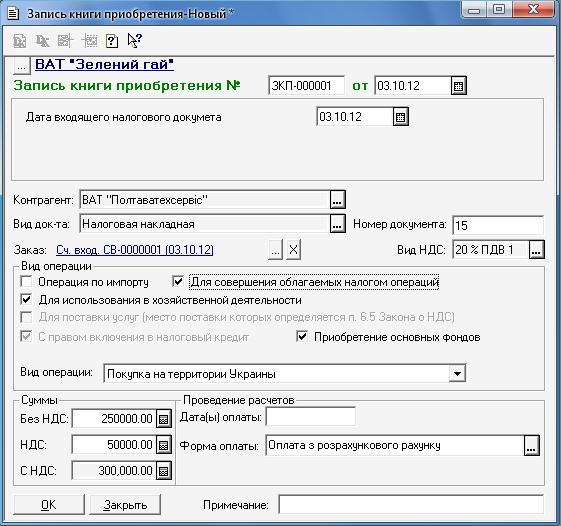Image resolution: width=561 pixels, height=526 pixels.
Task: Open calendar for incoming tax document date
Action: (400, 117)
